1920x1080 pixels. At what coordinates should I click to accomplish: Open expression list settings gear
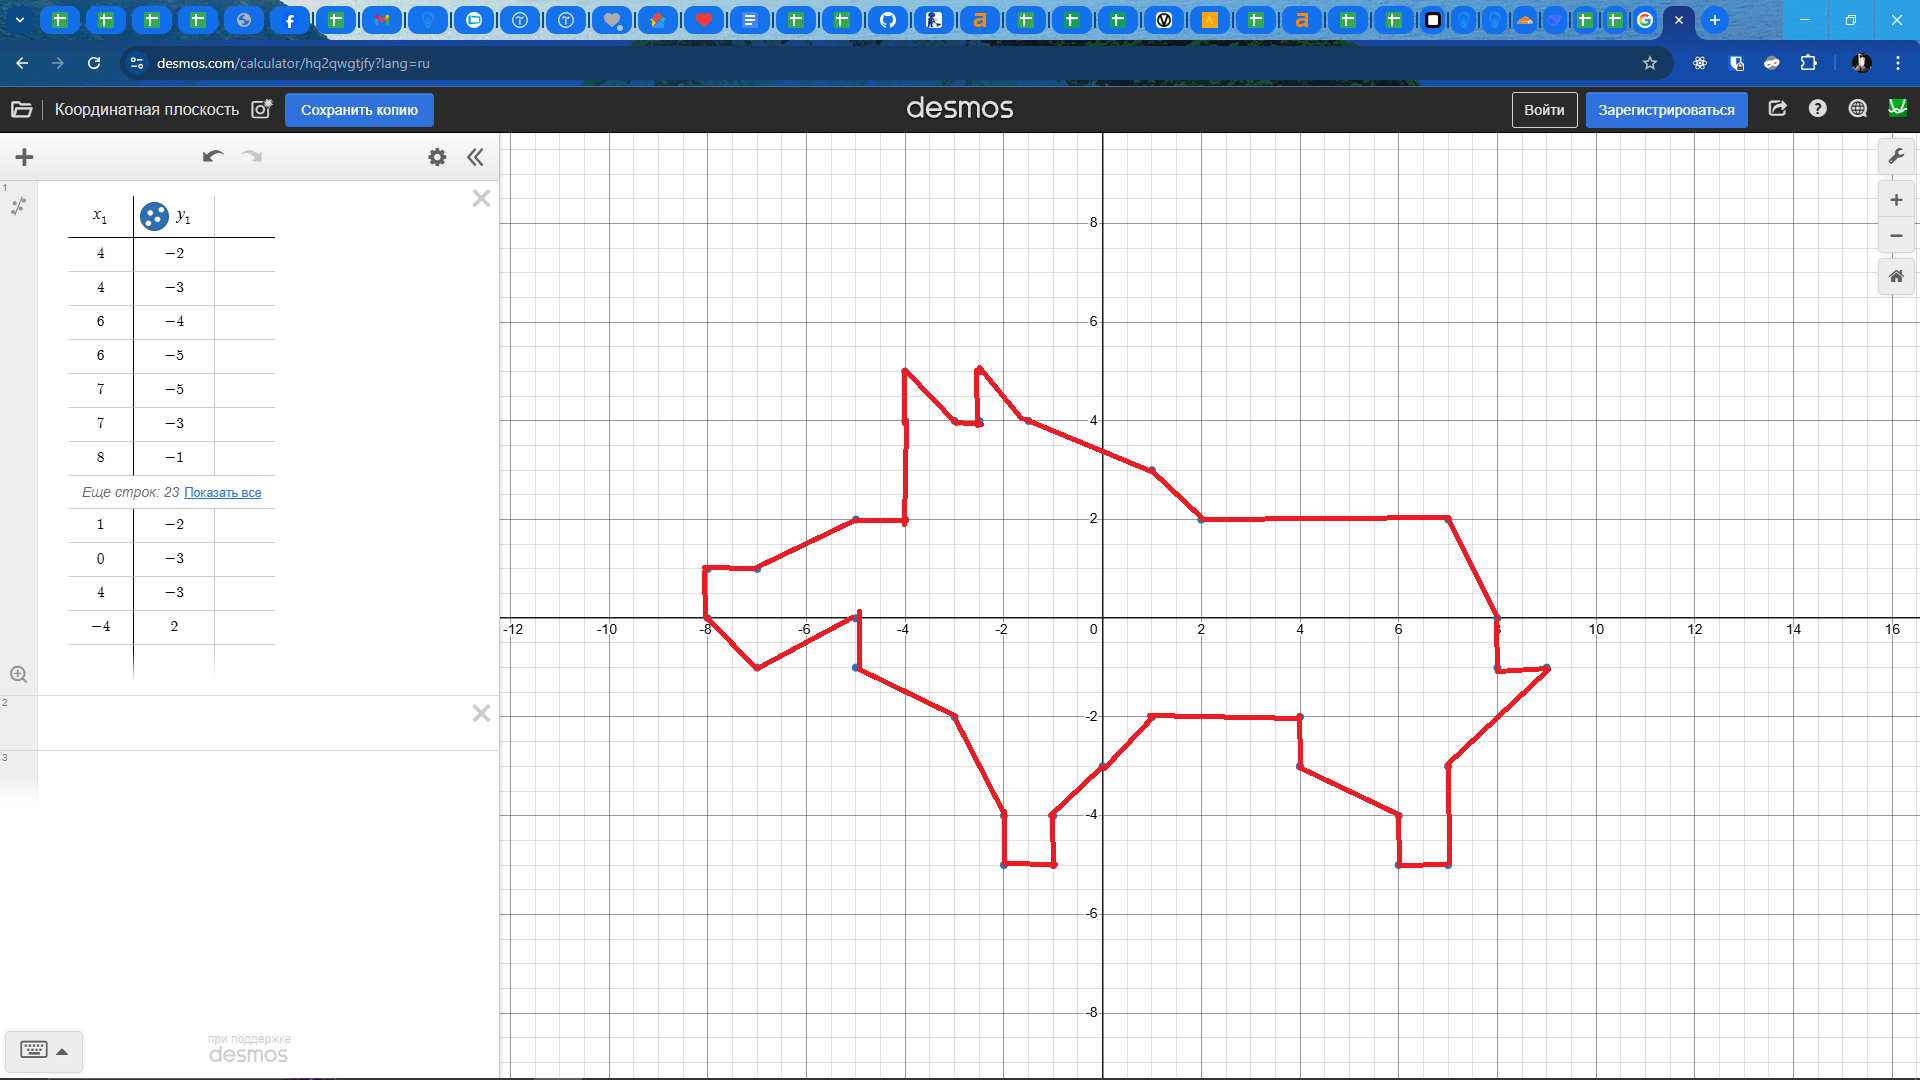click(437, 157)
